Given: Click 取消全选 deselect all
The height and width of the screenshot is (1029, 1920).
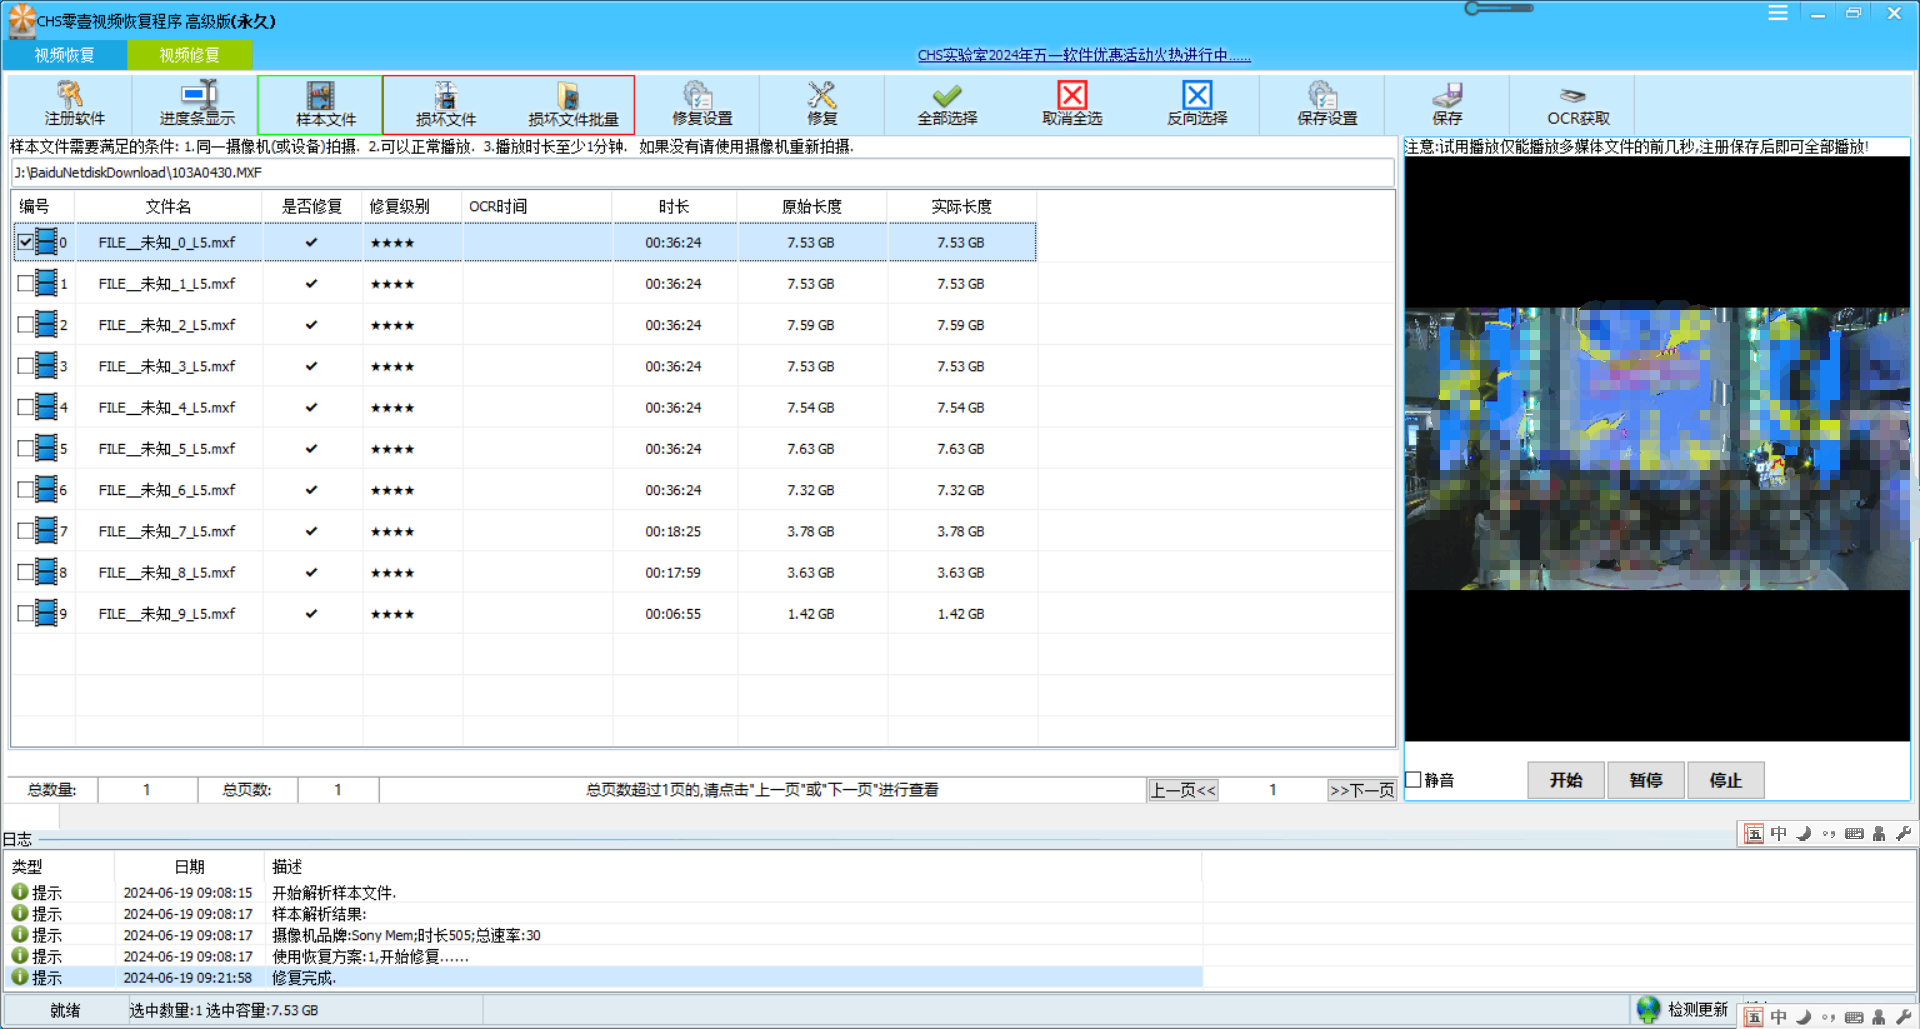Looking at the screenshot, I should (x=1072, y=104).
